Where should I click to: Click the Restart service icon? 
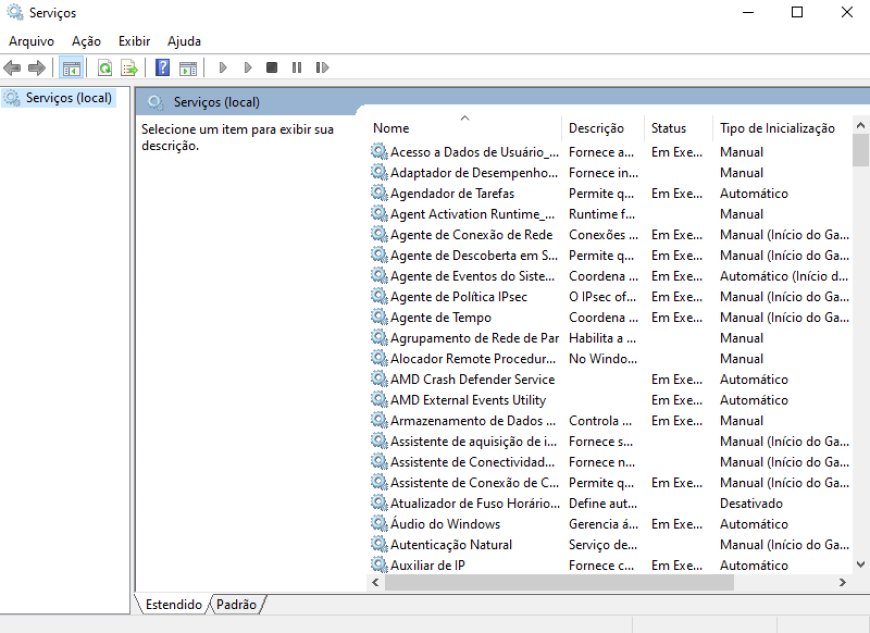click(x=322, y=68)
